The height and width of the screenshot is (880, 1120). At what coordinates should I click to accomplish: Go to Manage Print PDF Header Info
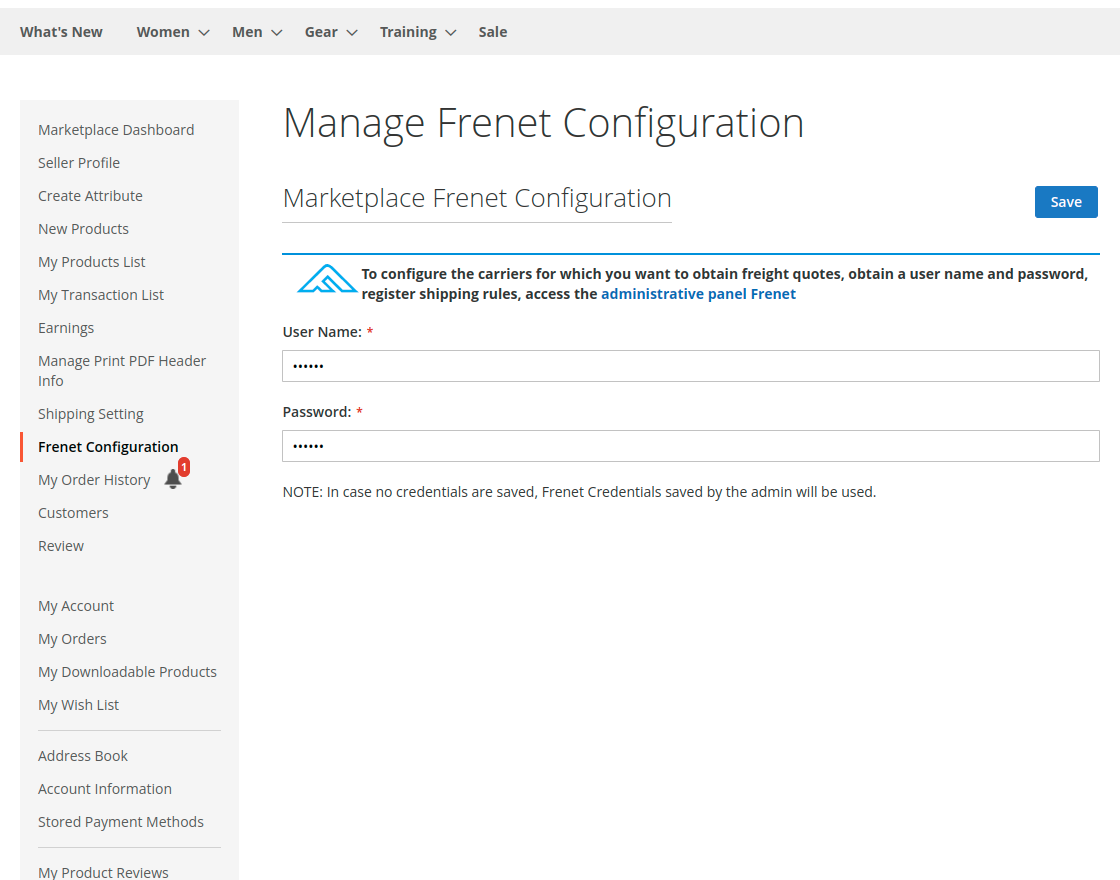(x=122, y=371)
